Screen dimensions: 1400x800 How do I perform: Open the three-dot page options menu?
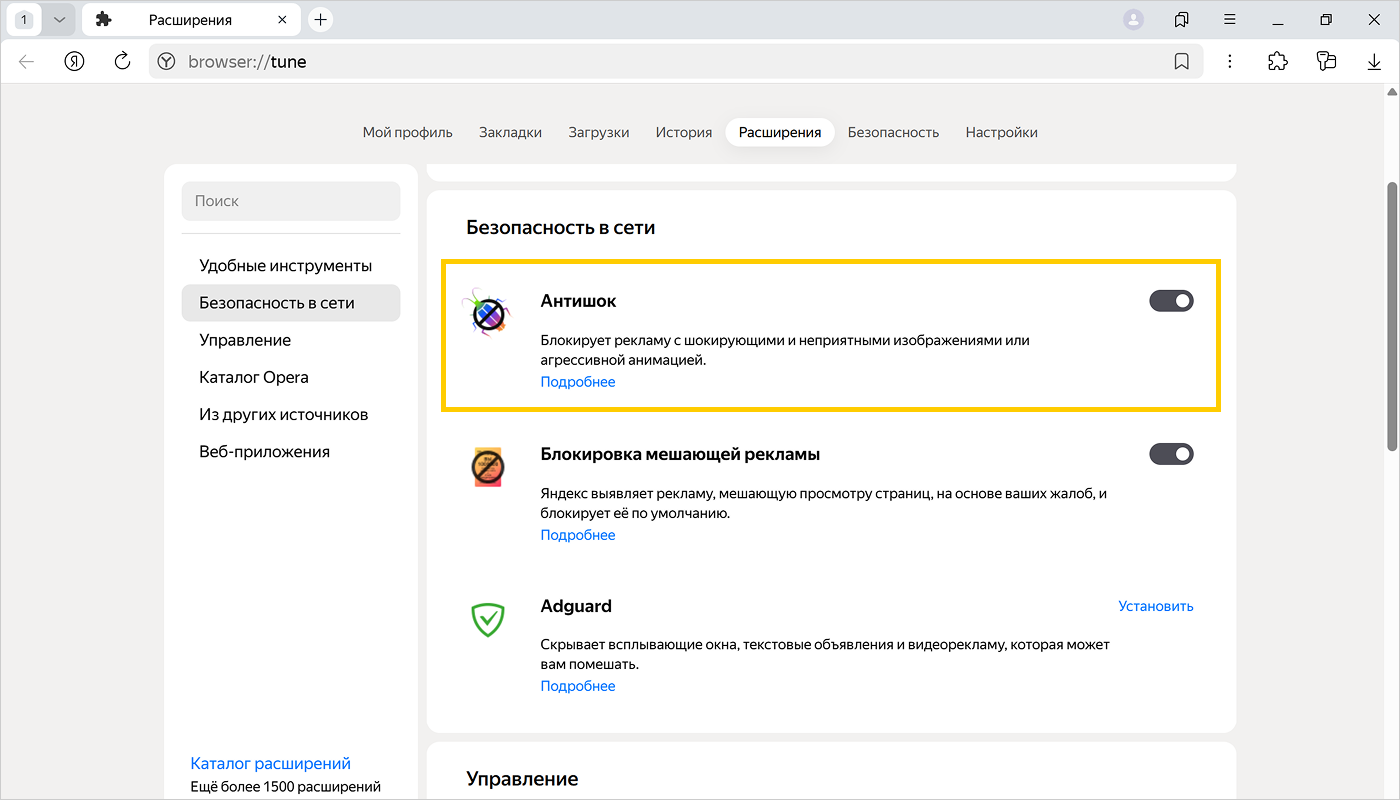(1230, 61)
